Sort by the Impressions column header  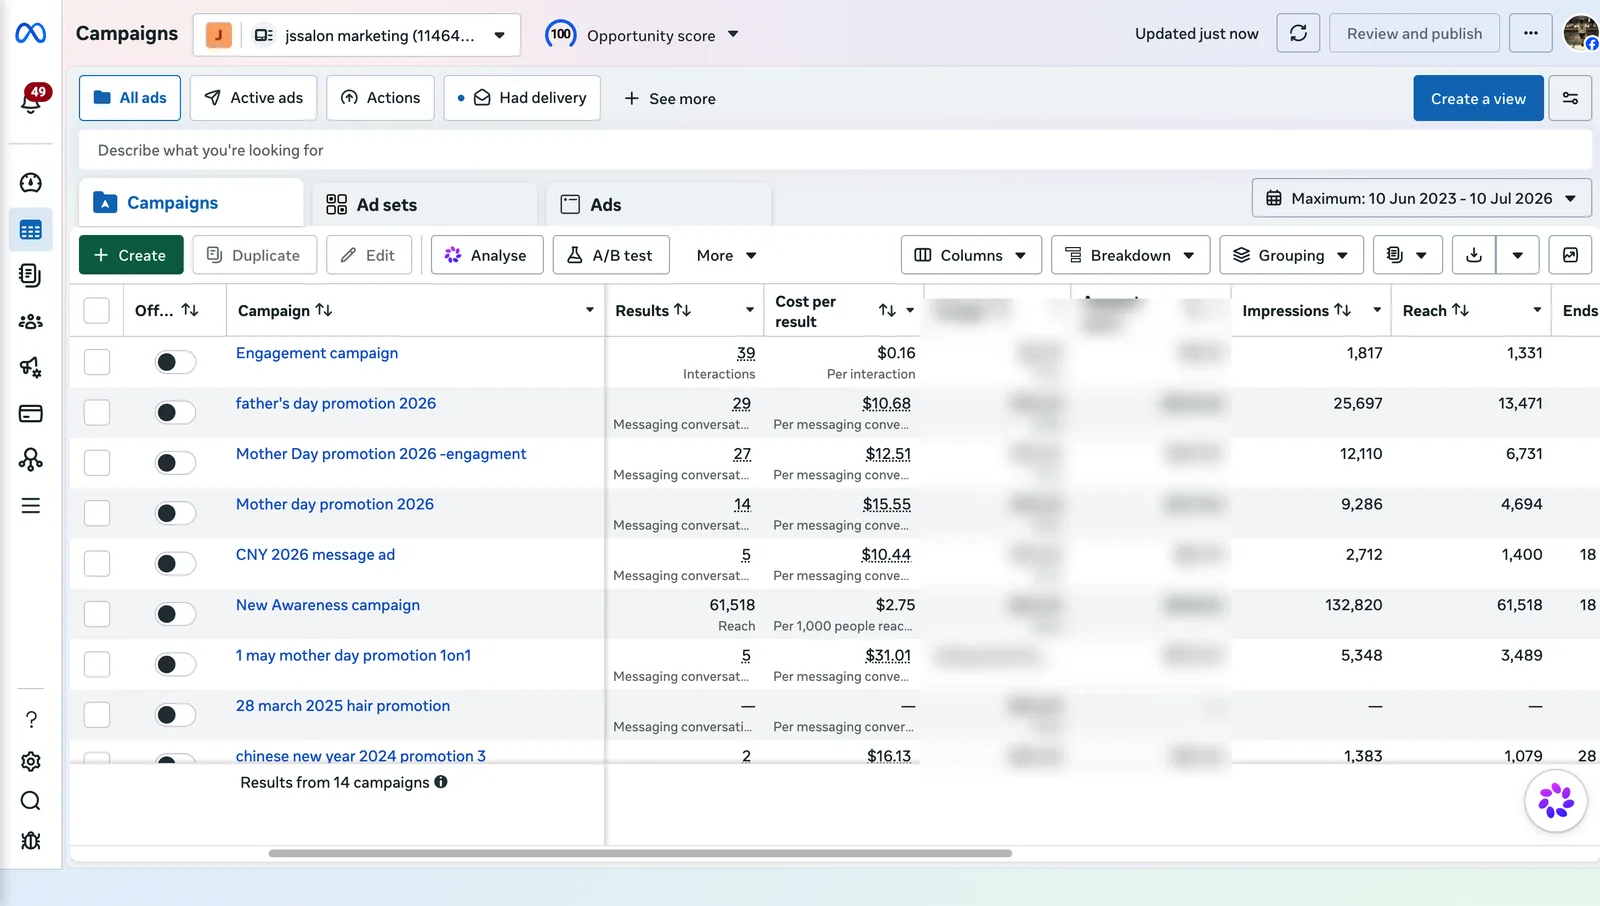1296,310
